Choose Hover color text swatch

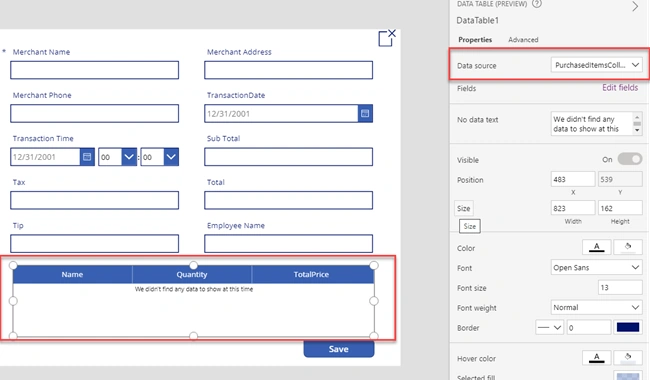pyautogui.click(x=597, y=358)
